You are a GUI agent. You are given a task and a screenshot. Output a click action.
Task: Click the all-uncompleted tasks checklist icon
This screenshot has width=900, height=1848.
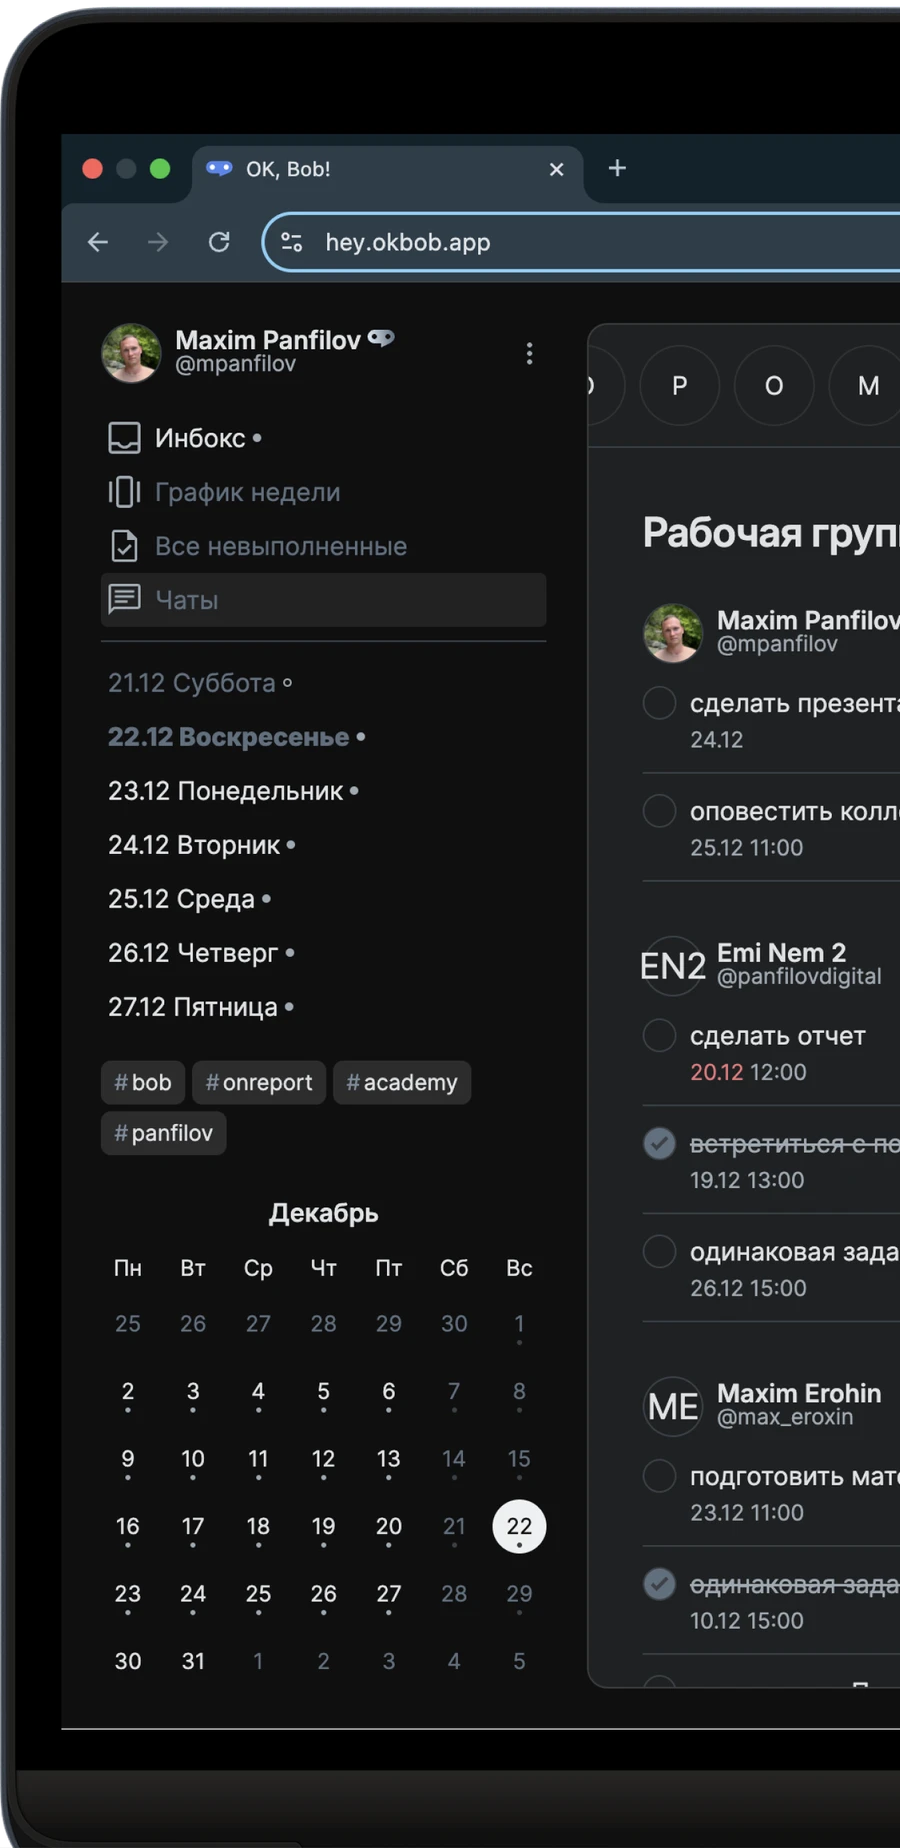click(x=124, y=546)
